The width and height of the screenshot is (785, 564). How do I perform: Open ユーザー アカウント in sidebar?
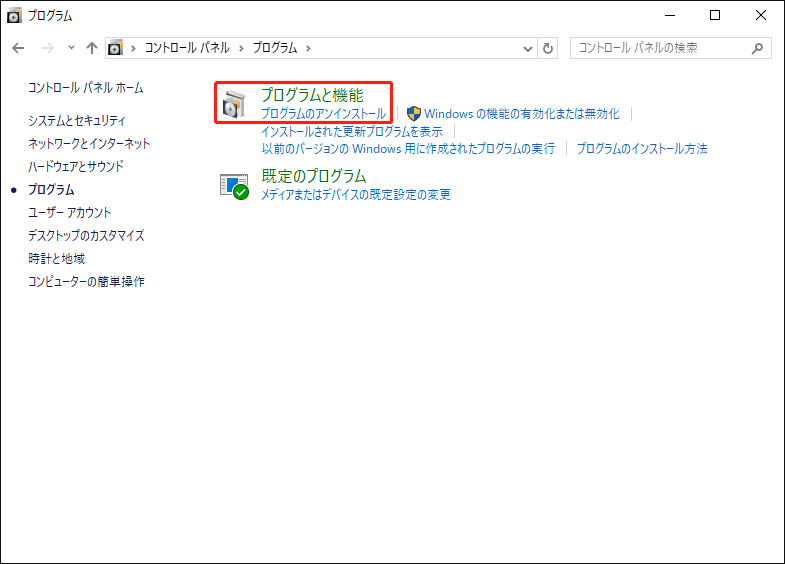[x=70, y=213]
